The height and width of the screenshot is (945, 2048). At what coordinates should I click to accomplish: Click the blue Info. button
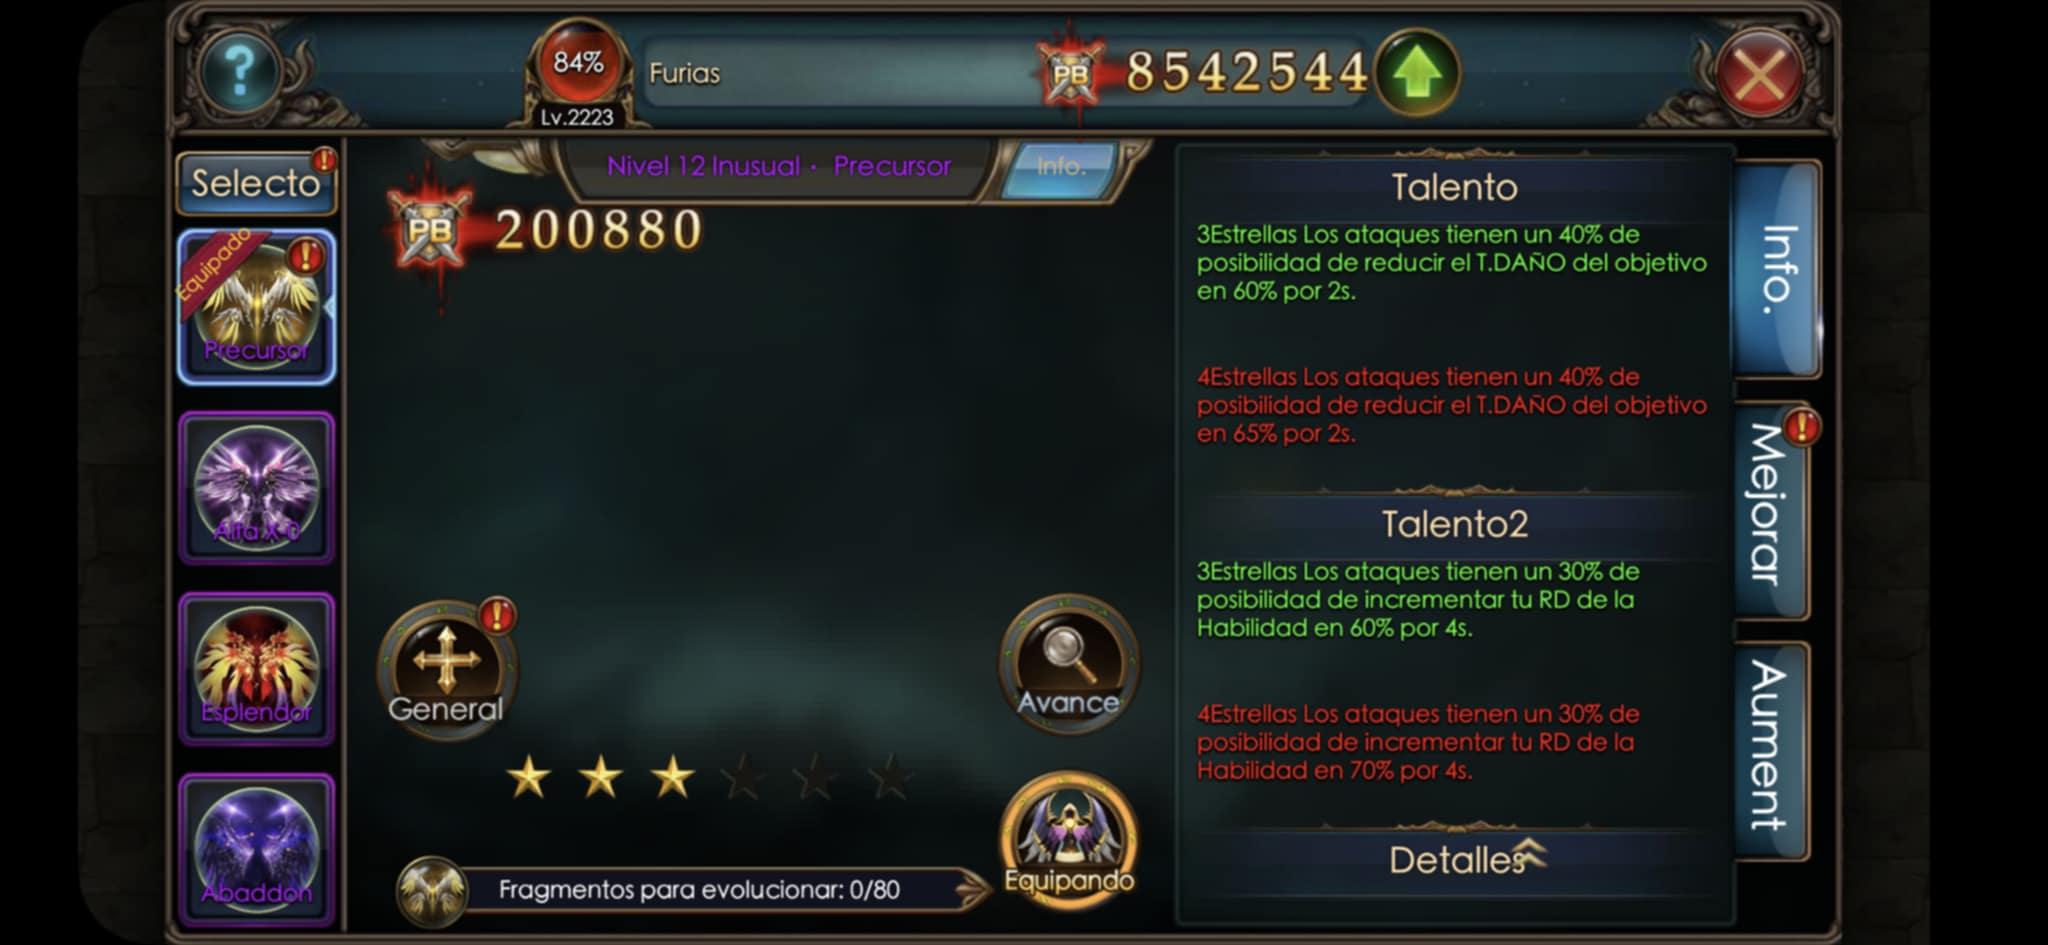point(1061,166)
